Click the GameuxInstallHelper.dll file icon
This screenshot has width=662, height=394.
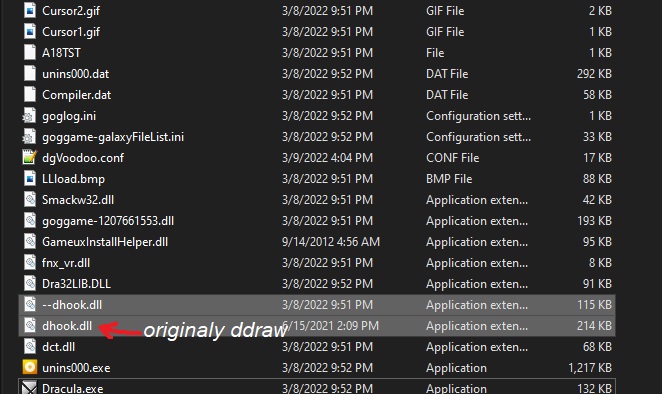(x=30, y=242)
